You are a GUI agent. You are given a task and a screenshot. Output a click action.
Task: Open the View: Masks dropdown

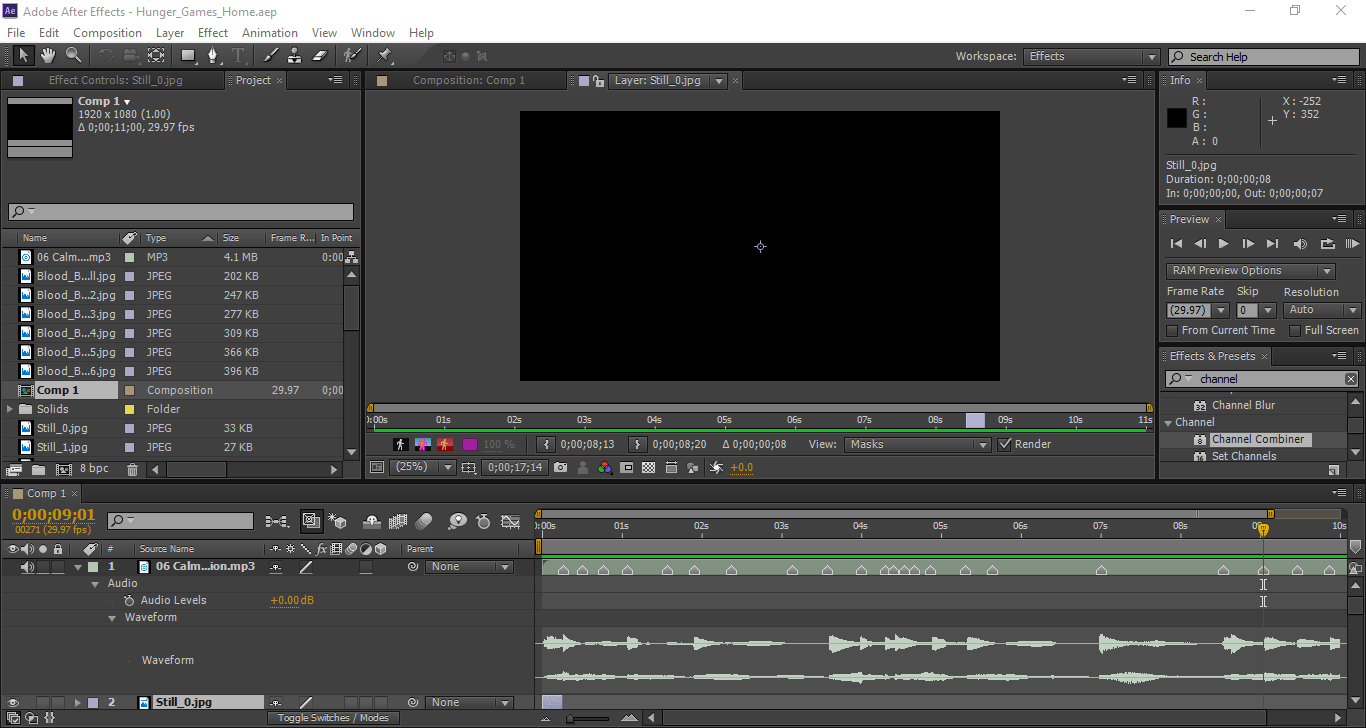click(x=917, y=444)
